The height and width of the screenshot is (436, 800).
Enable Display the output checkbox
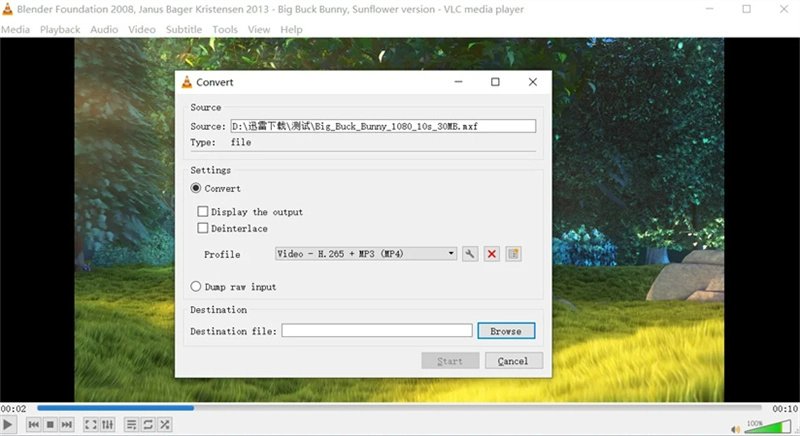203,211
